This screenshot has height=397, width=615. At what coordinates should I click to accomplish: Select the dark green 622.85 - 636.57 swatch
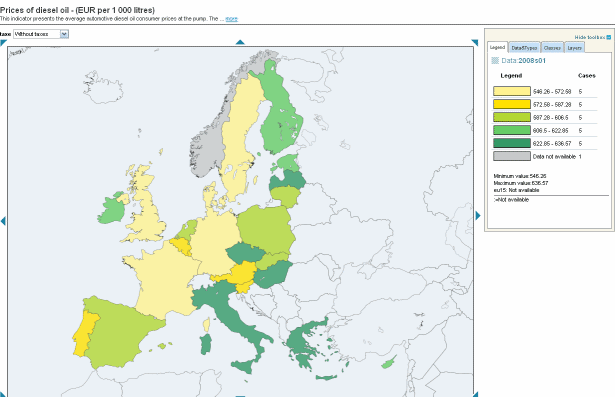coord(512,143)
